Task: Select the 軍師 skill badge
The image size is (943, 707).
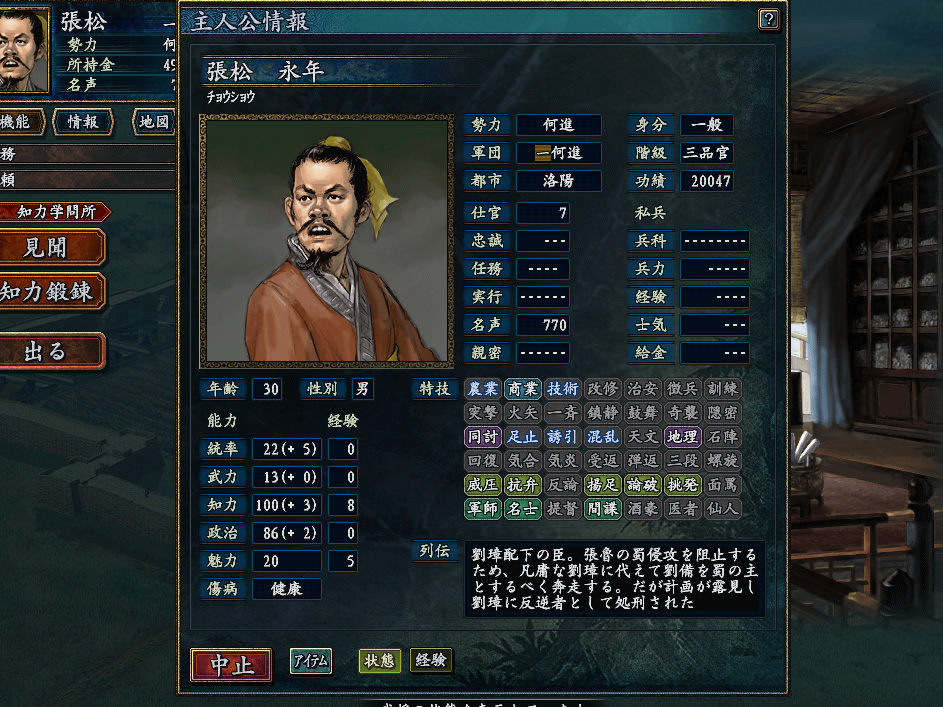Action: coord(483,509)
